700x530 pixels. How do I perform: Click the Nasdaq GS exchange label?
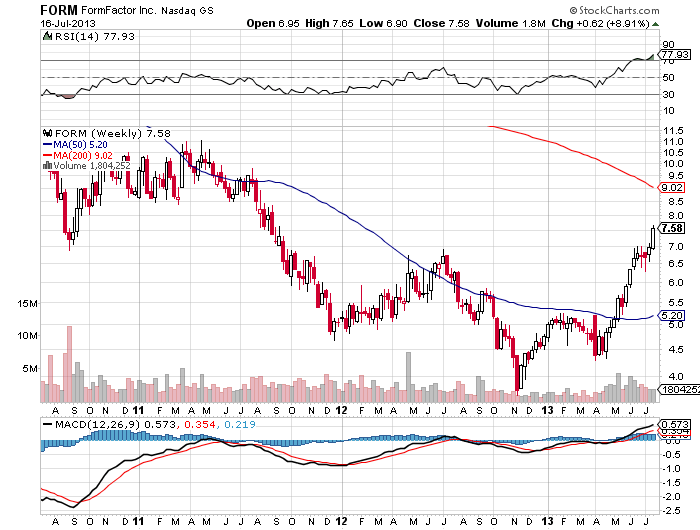pyautogui.click(x=187, y=10)
